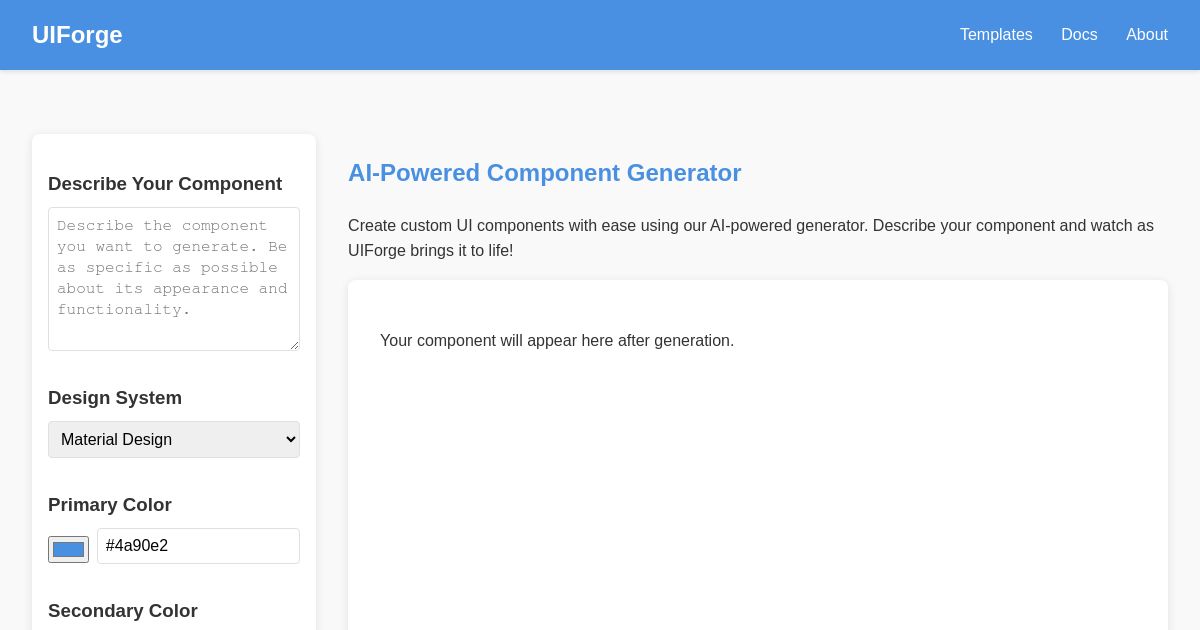
Task: Click the Describe Your Component label
Action: point(165,184)
